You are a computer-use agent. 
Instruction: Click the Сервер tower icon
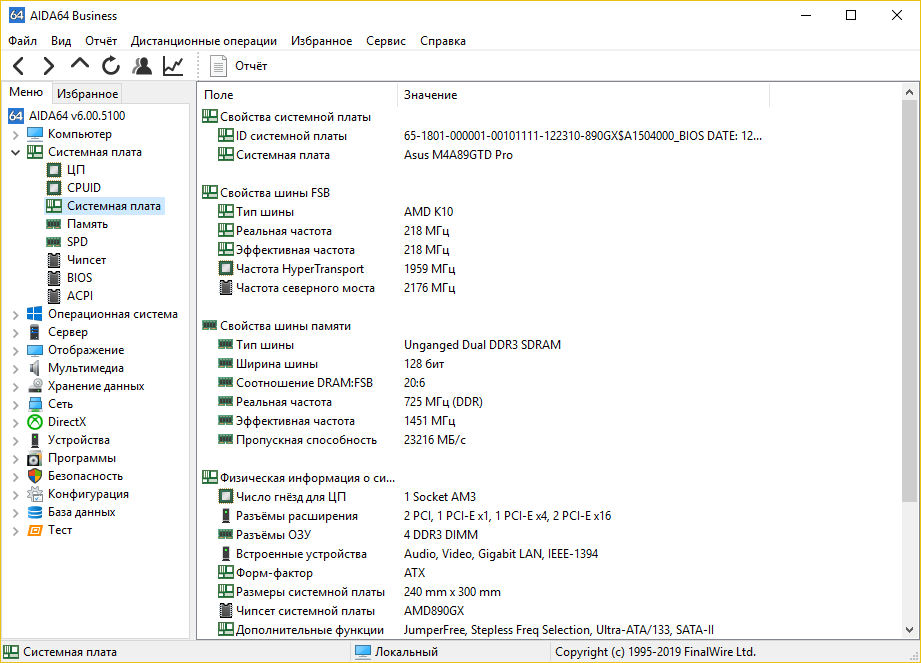[35, 332]
